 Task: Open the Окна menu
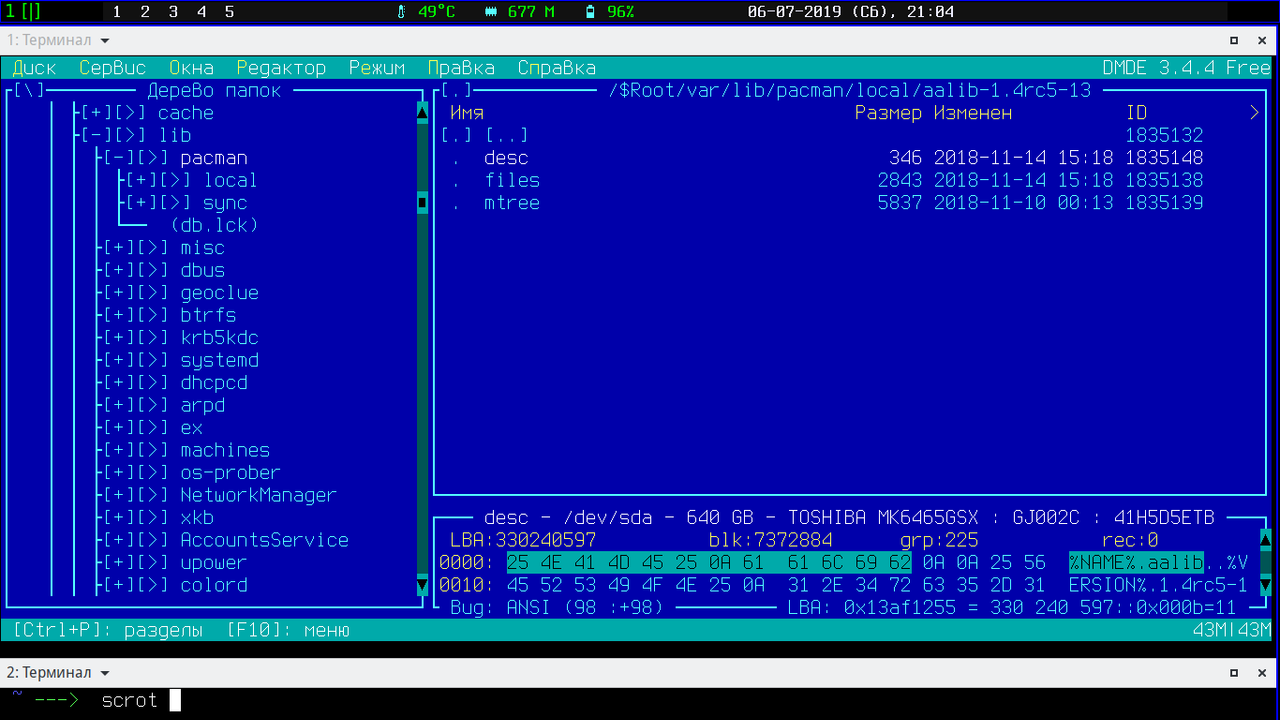coord(191,68)
